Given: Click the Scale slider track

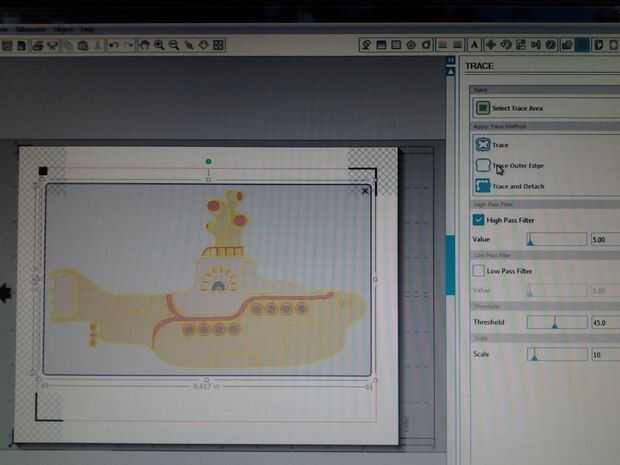Looking at the screenshot, I should click(557, 354).
